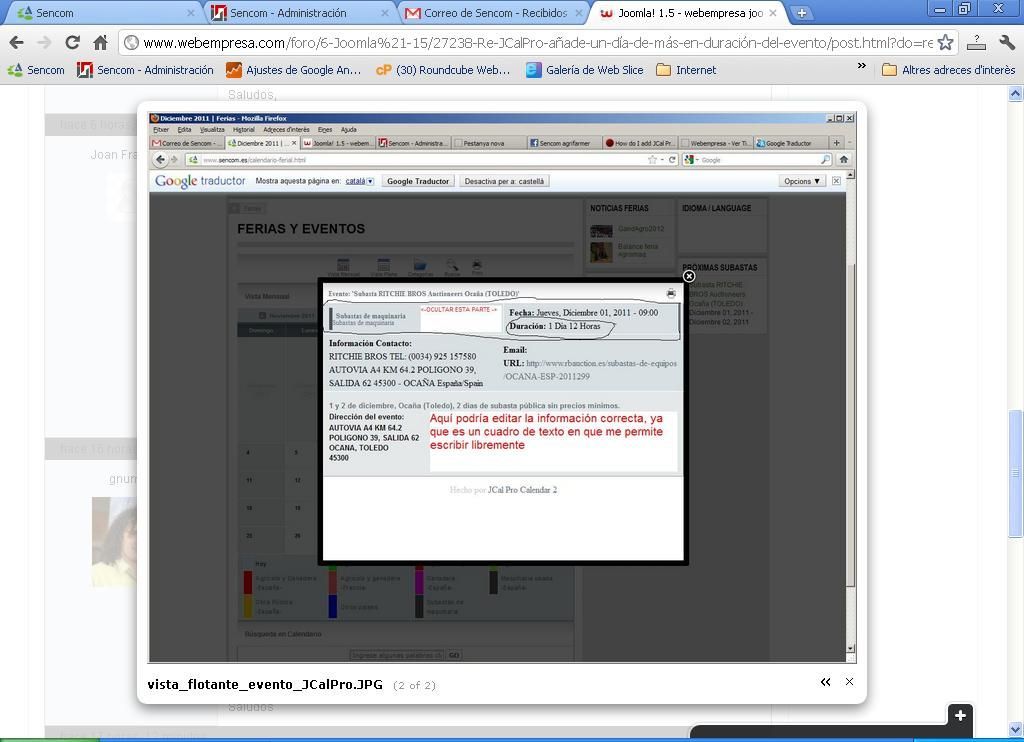This screenshot has height=742, width=1024.
Task: Select the Joomla! 1.5 webempresa tab
Action: (686, 13)
